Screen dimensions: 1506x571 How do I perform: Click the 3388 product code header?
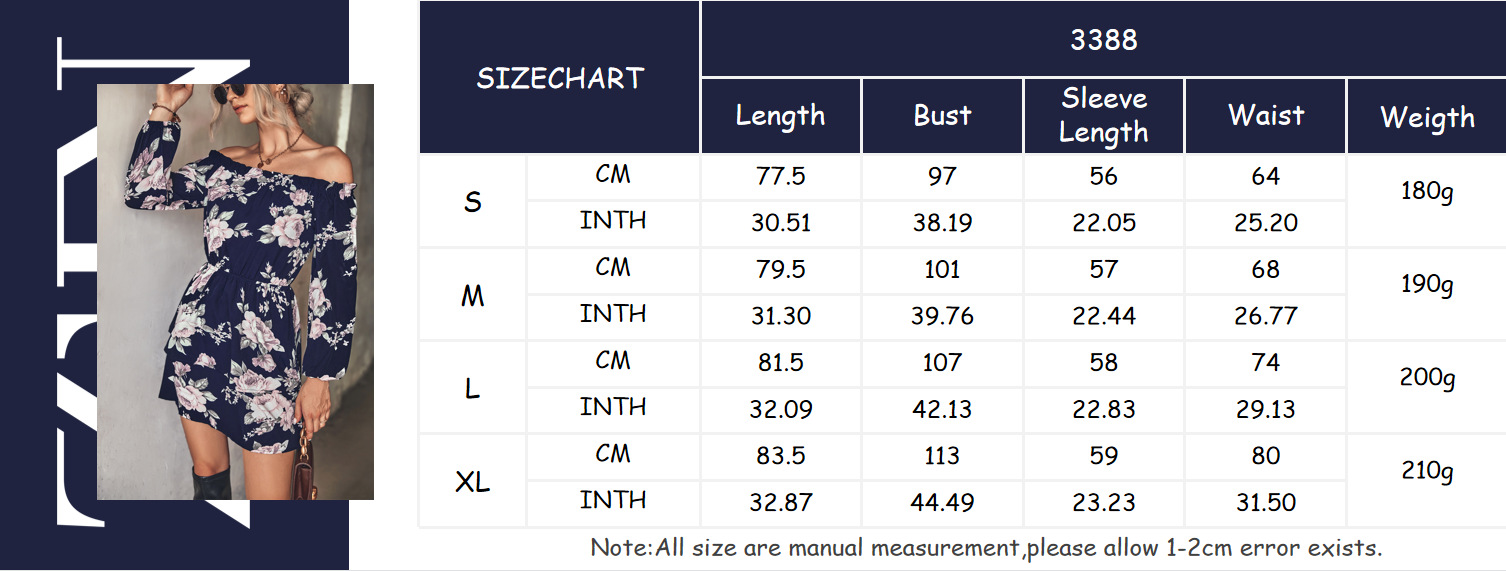click(x=1103, y=39)
